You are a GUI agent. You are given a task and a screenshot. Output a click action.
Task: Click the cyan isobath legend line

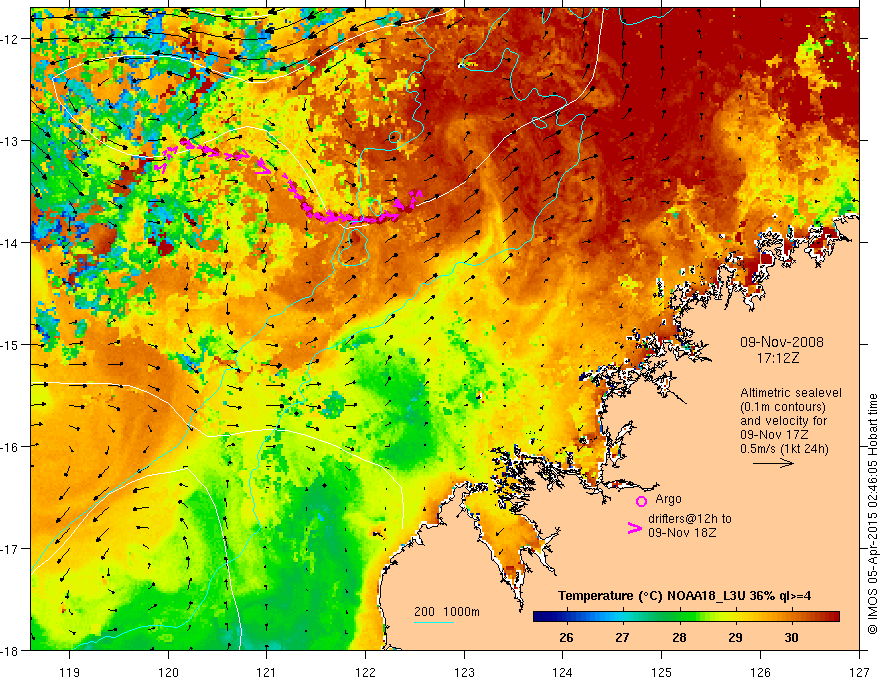point(434,622)
